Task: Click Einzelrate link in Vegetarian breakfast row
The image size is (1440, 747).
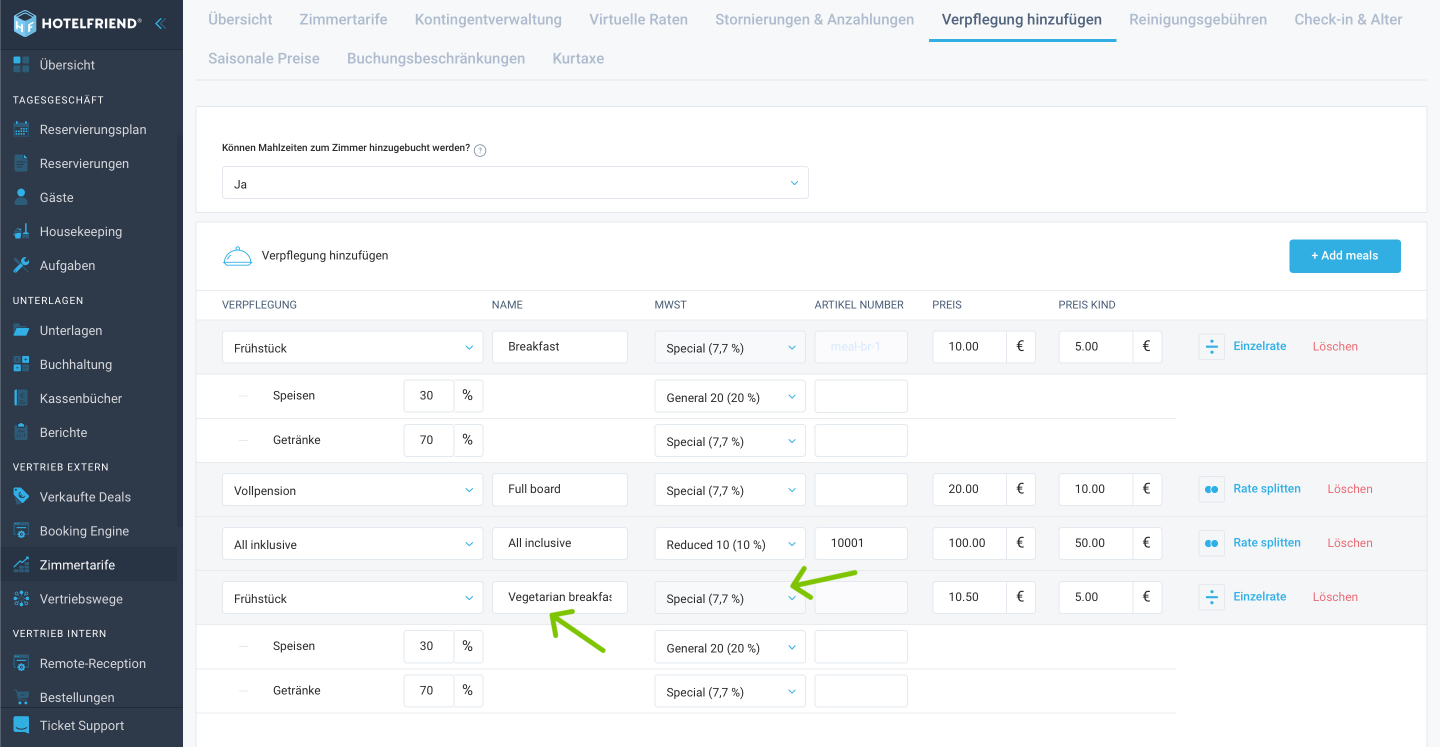Action: (1259, 597)
